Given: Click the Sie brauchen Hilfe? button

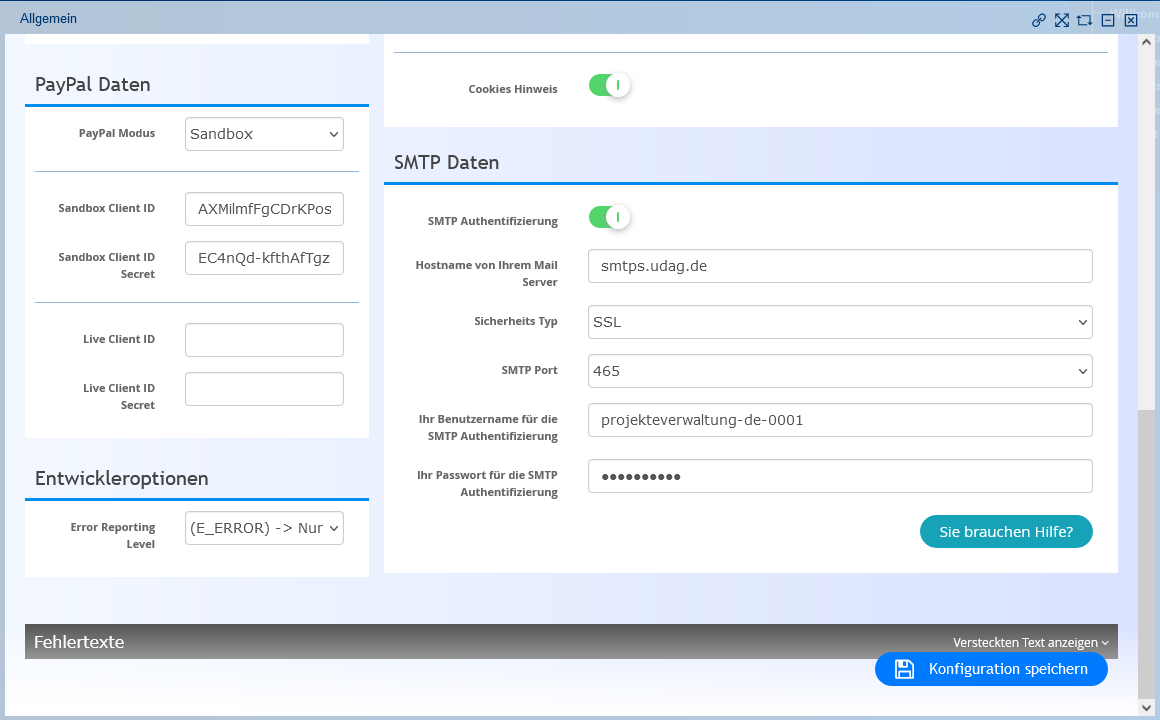Looking at the screenshot, I should pos(1005,532).
